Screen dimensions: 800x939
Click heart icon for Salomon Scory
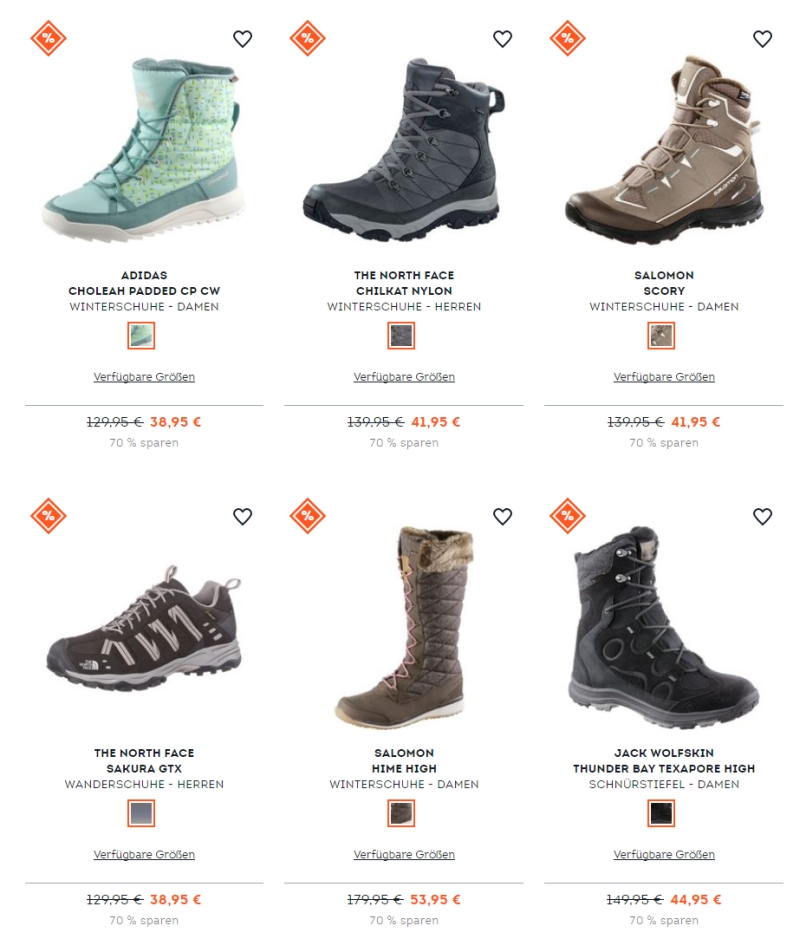pos(762,39)
